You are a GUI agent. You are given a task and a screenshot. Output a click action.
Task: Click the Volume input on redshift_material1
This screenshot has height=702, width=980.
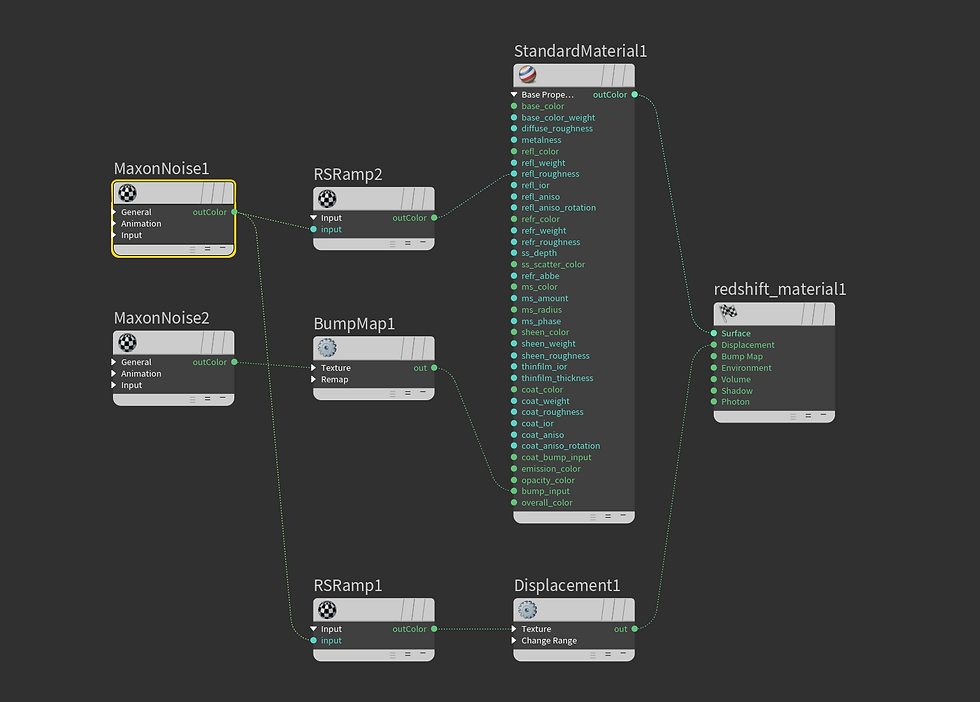tap(714, 379)
